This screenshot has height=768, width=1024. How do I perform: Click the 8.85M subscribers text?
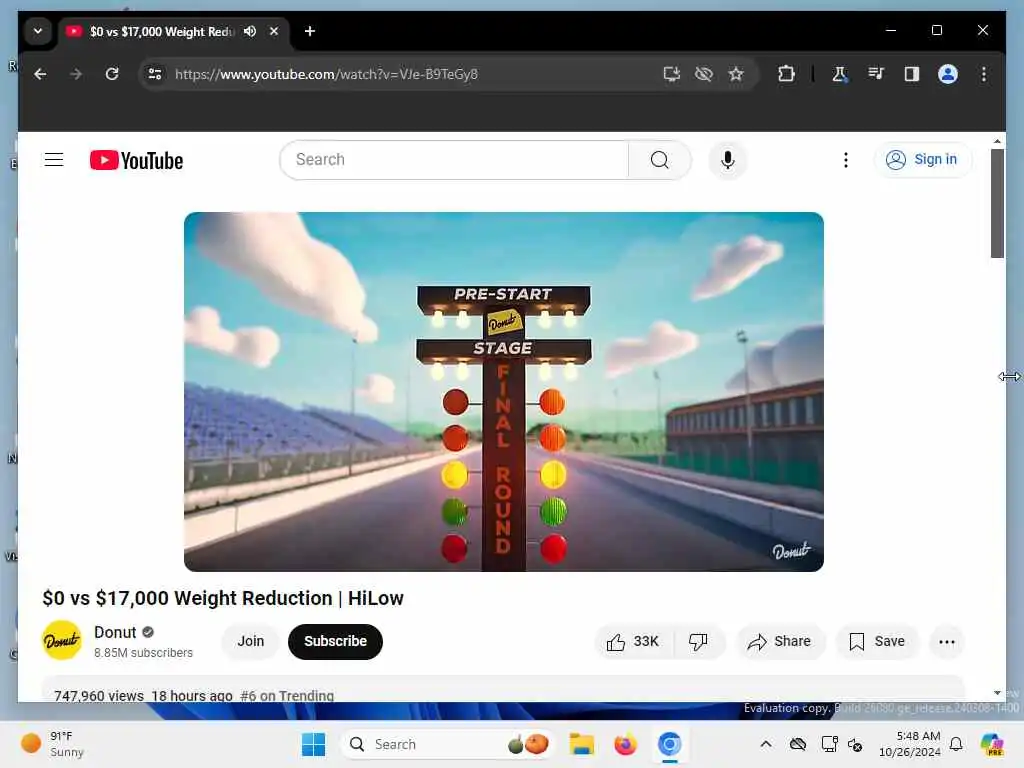coord(143,652)
